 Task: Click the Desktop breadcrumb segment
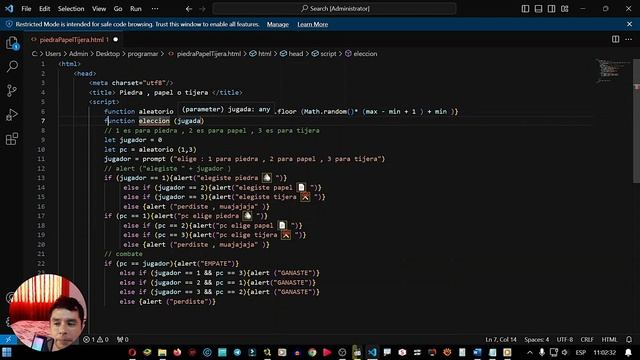pos(108,53)
